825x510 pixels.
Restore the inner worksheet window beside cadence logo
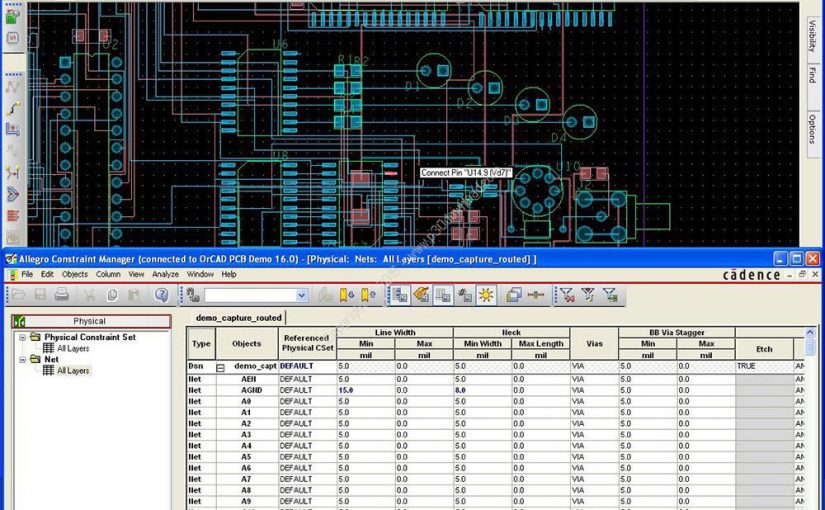[802, 274]
